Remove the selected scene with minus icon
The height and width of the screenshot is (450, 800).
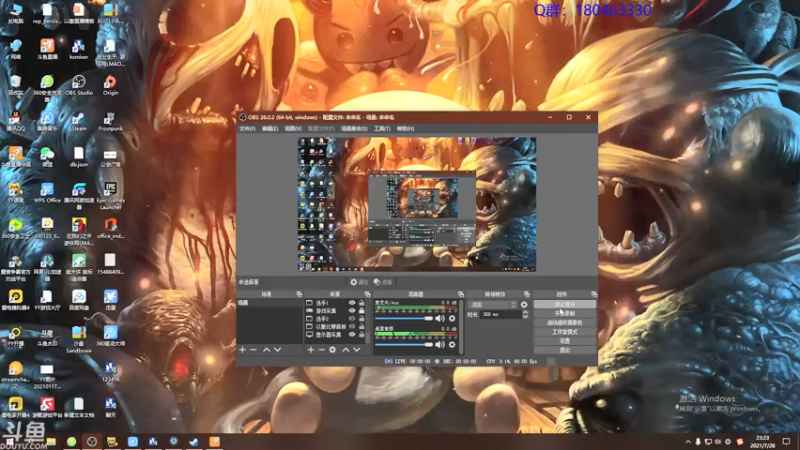[x=253, y=349]
